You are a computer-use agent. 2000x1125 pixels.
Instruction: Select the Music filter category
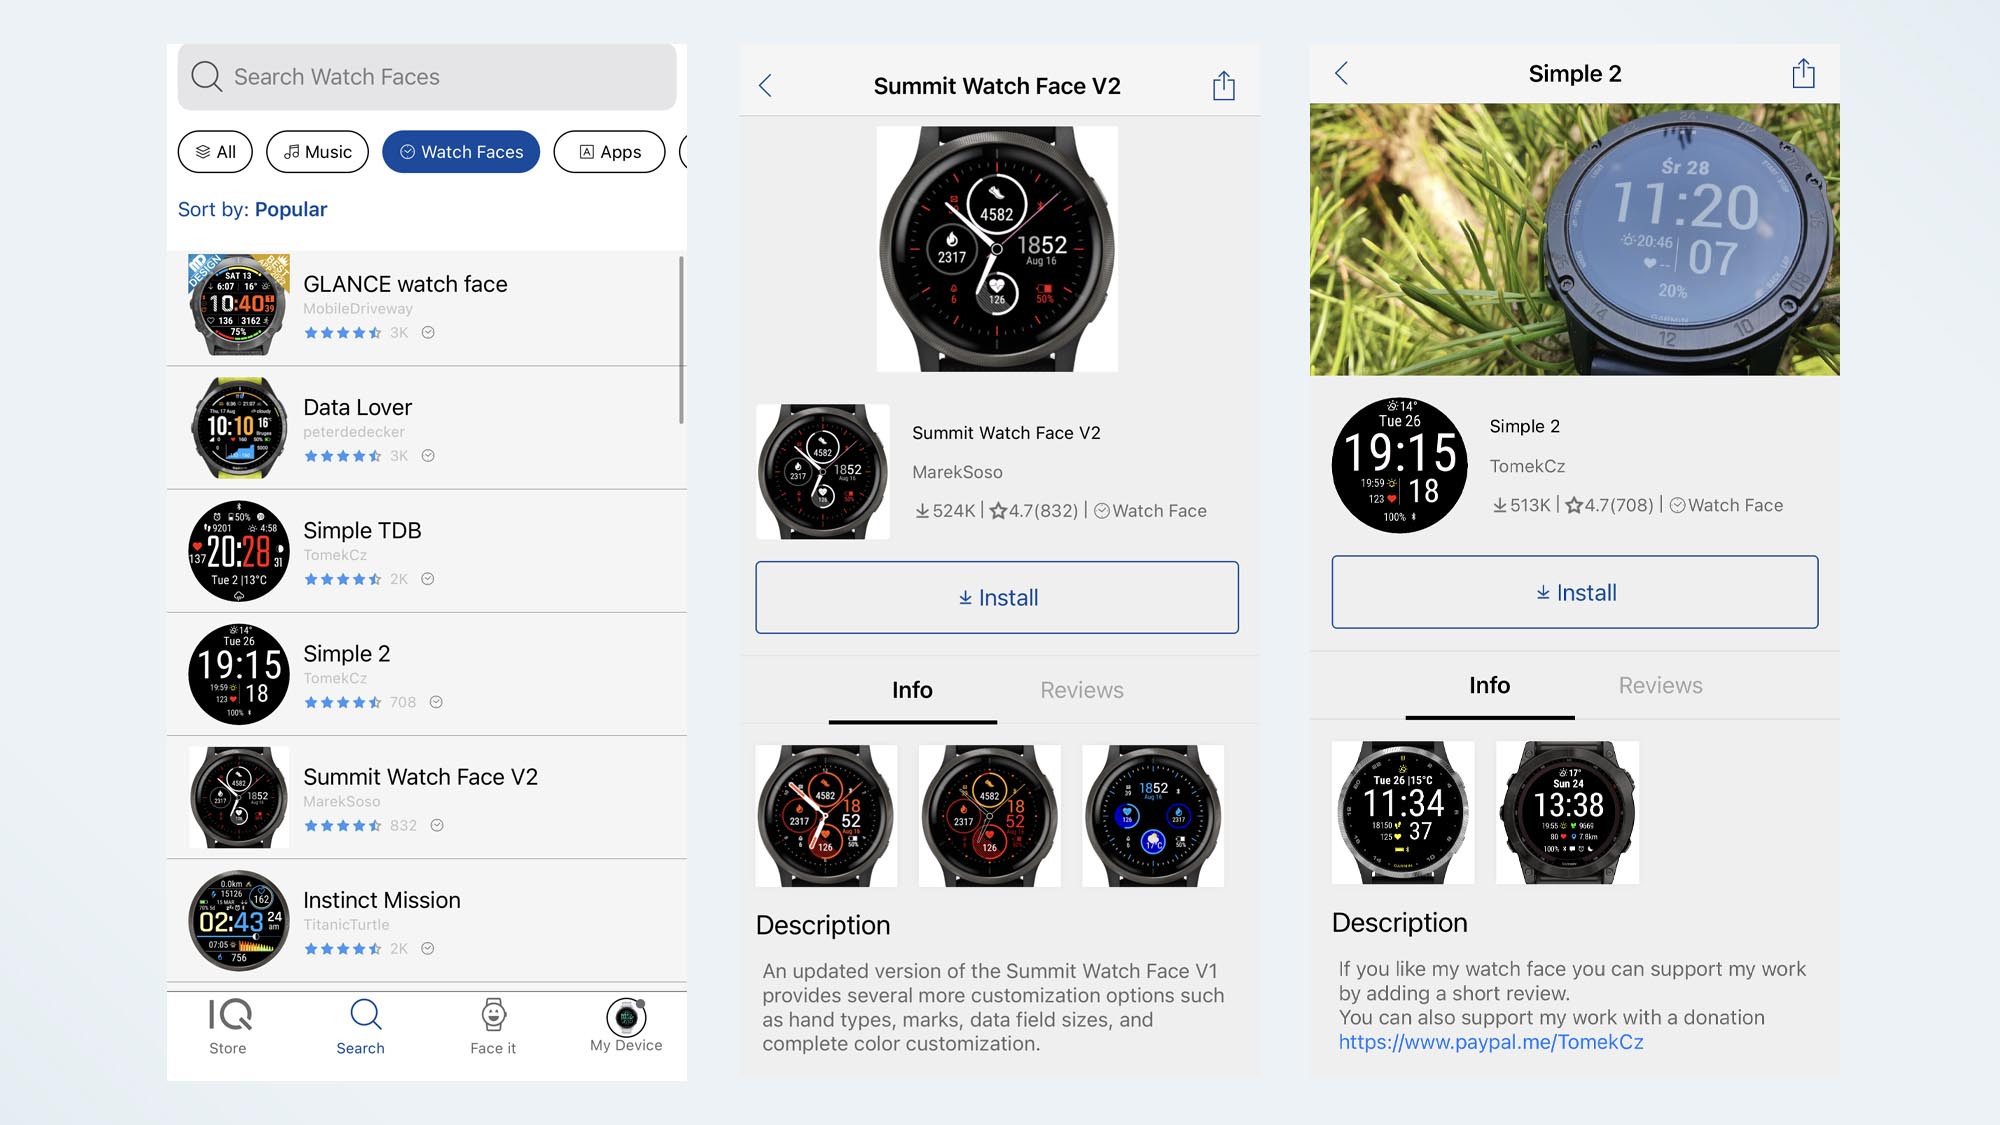point(316,151)
